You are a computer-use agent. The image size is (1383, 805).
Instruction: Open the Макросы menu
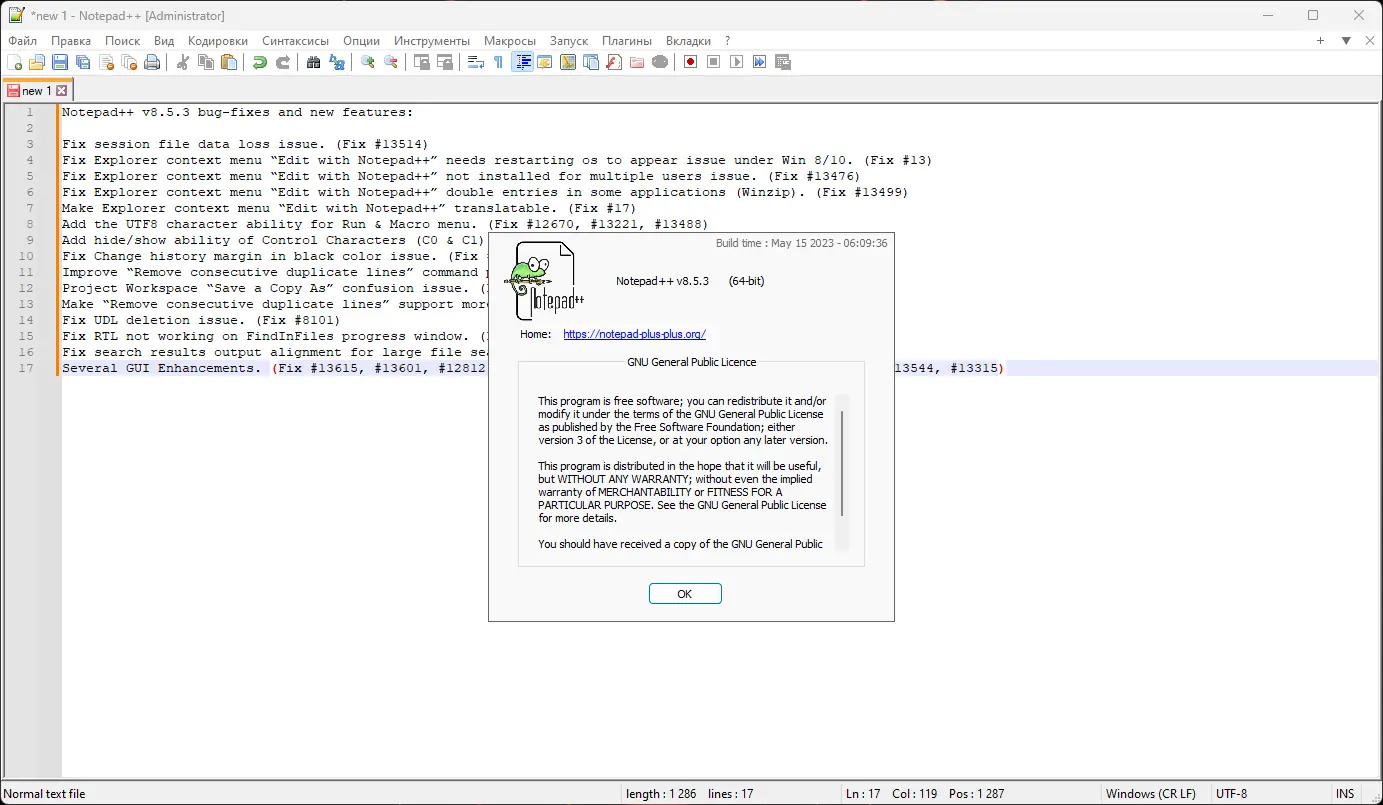pyautogui.click(x=510, y=41)
